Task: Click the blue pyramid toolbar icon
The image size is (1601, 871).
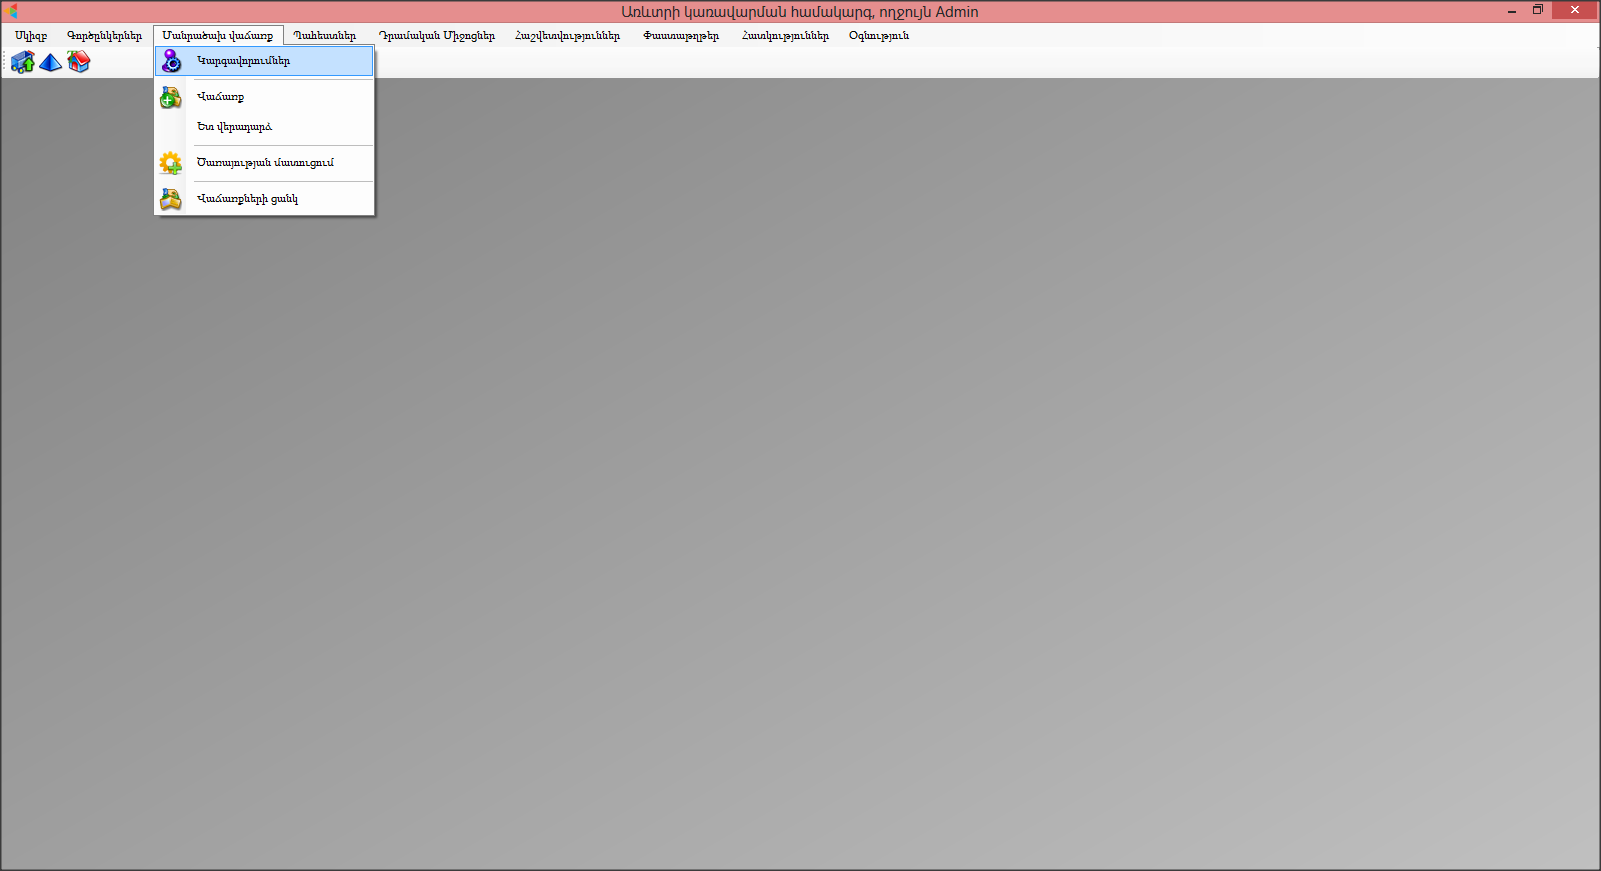Action: [51, 62]
